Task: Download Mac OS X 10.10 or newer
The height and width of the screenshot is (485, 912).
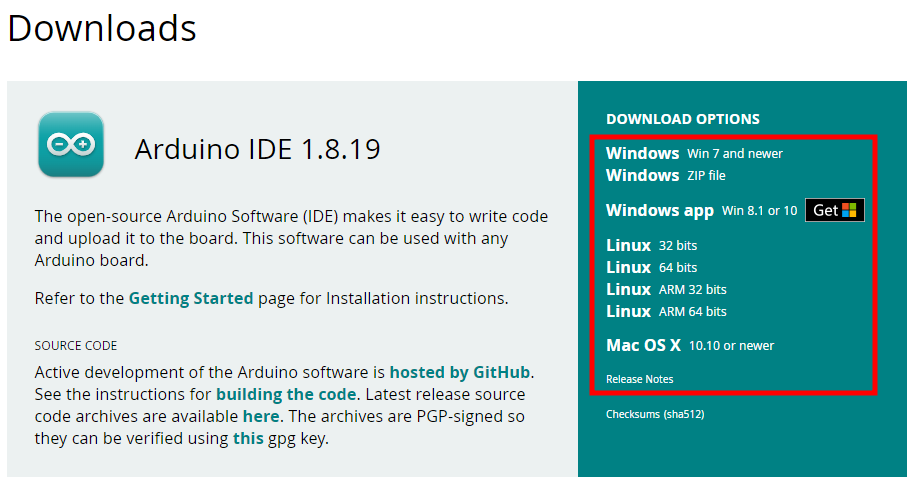Action: click(x=690, y=345)
